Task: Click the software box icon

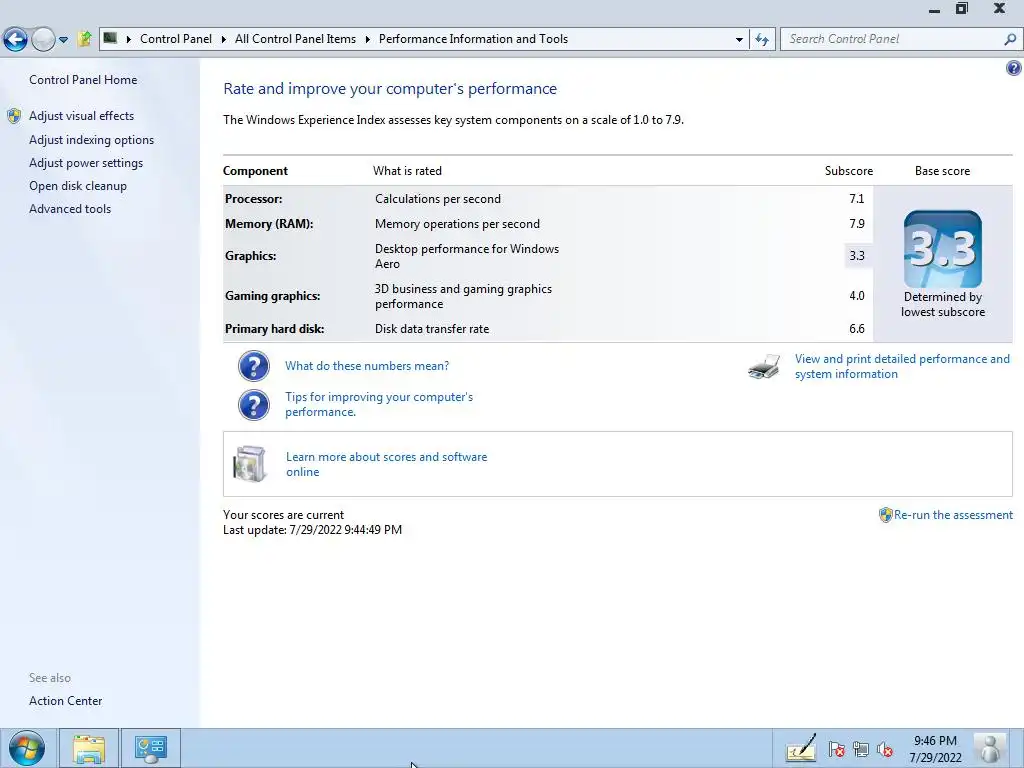Action: click(250, 464)
